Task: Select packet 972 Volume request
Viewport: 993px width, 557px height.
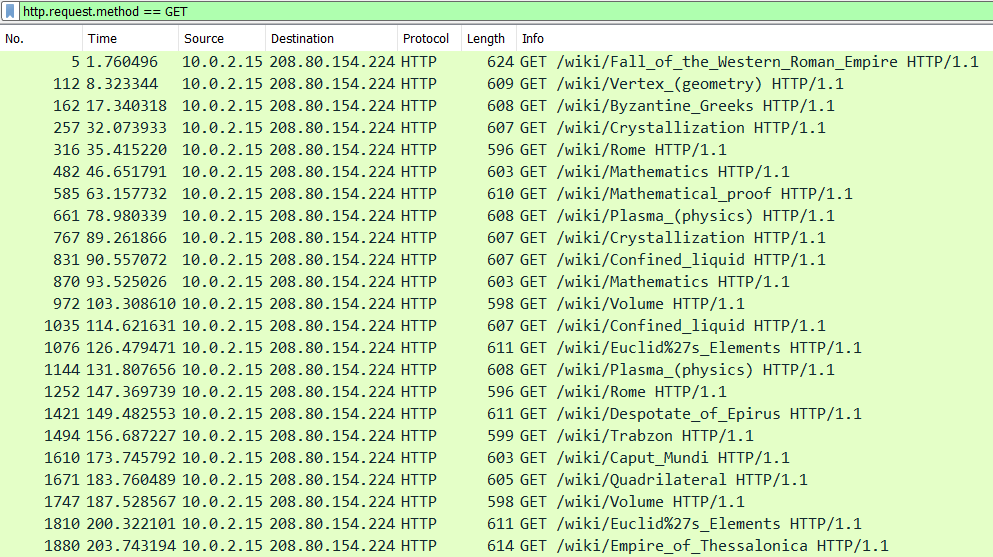Action: (496, 304)
